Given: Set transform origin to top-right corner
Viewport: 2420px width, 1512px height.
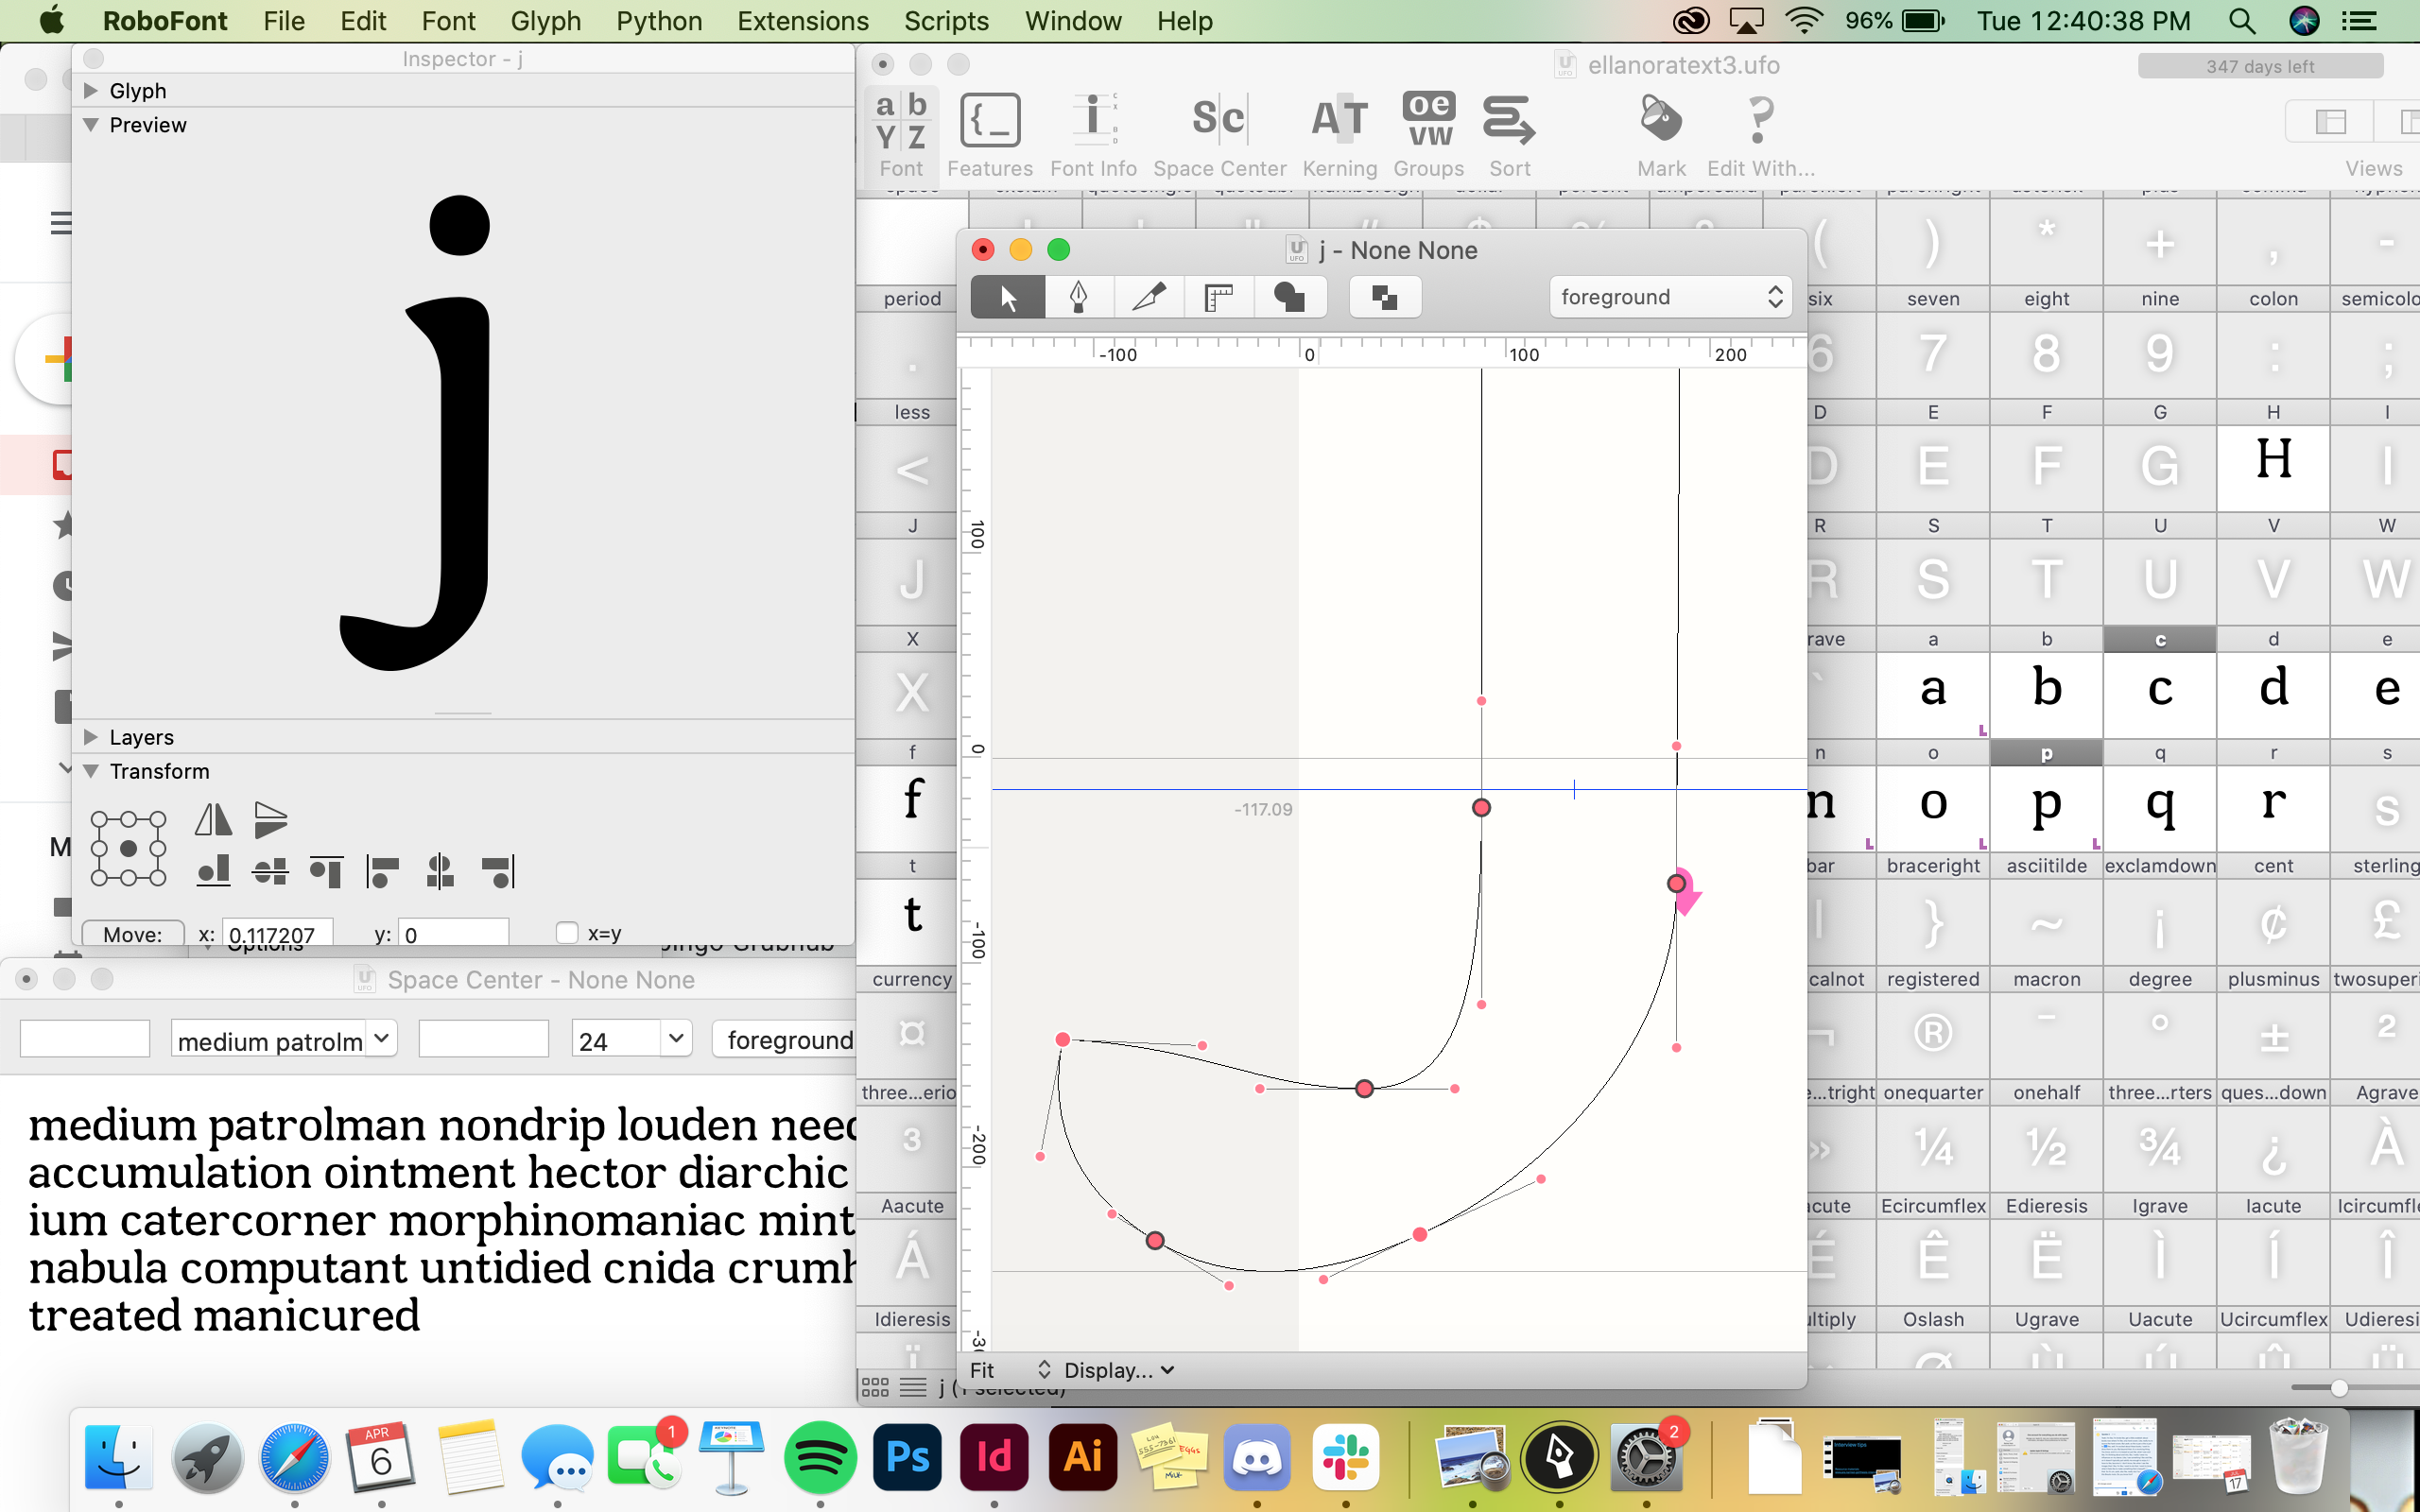Looking at the screenshot, I should pyautogui.click(x=157, y=819).
